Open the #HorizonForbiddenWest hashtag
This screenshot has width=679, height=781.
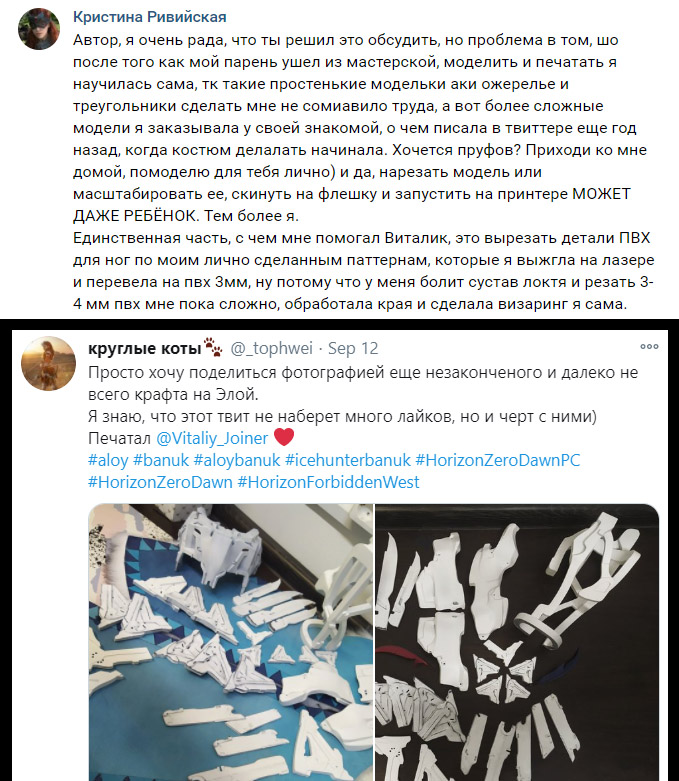328,482
